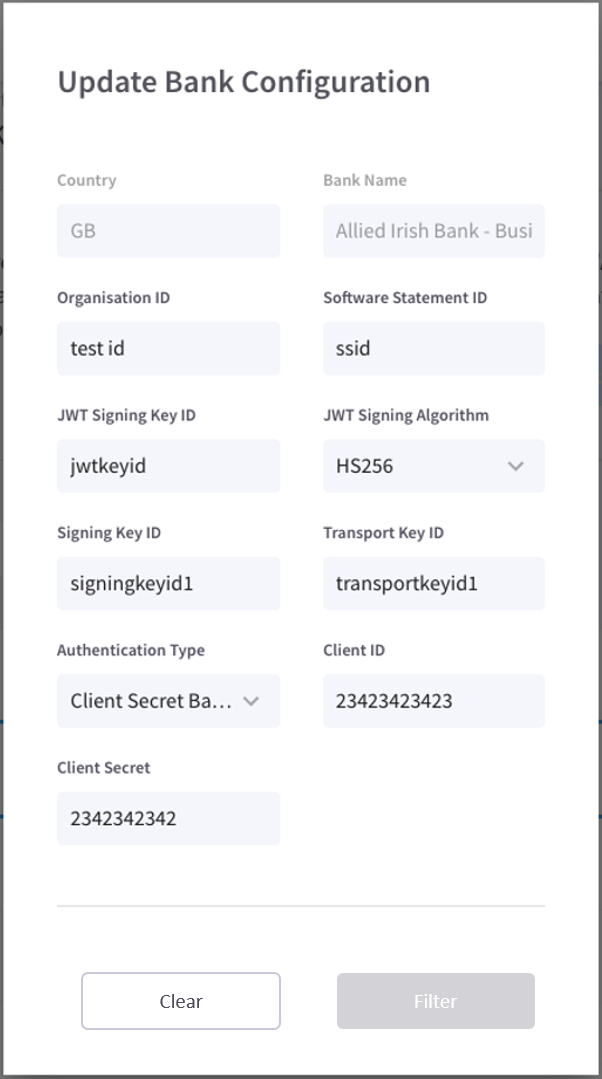Click the chevron arrow beside Client Secret Basic
The image size is (602, 1079).
251,701
